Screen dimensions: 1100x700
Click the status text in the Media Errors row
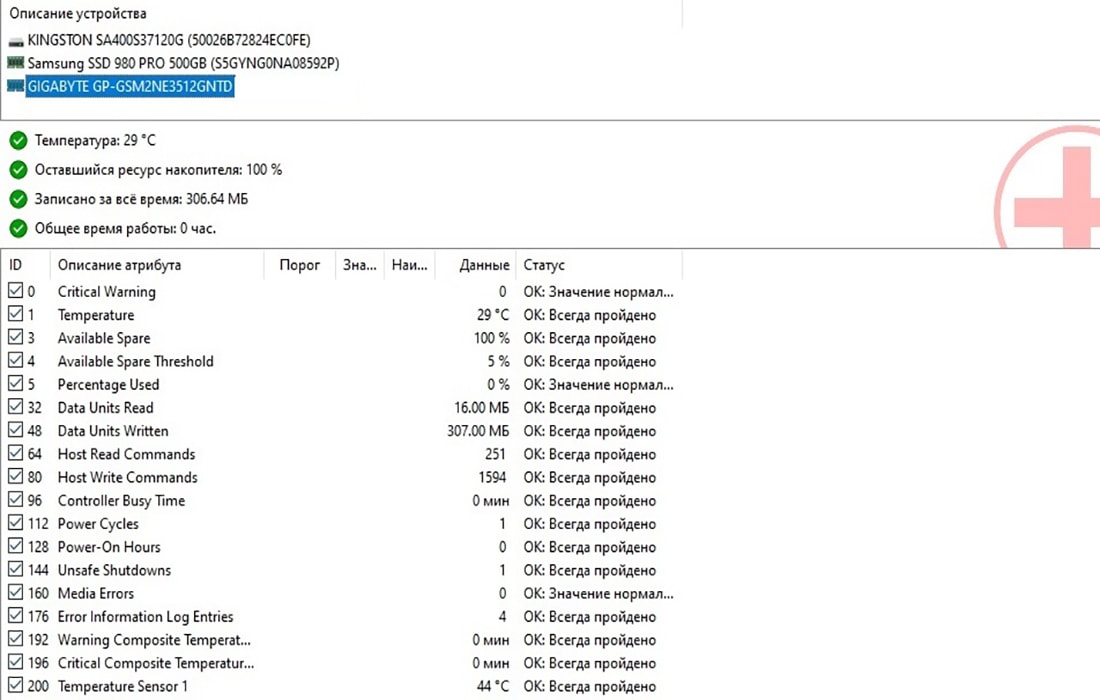(x=598, y=593)
